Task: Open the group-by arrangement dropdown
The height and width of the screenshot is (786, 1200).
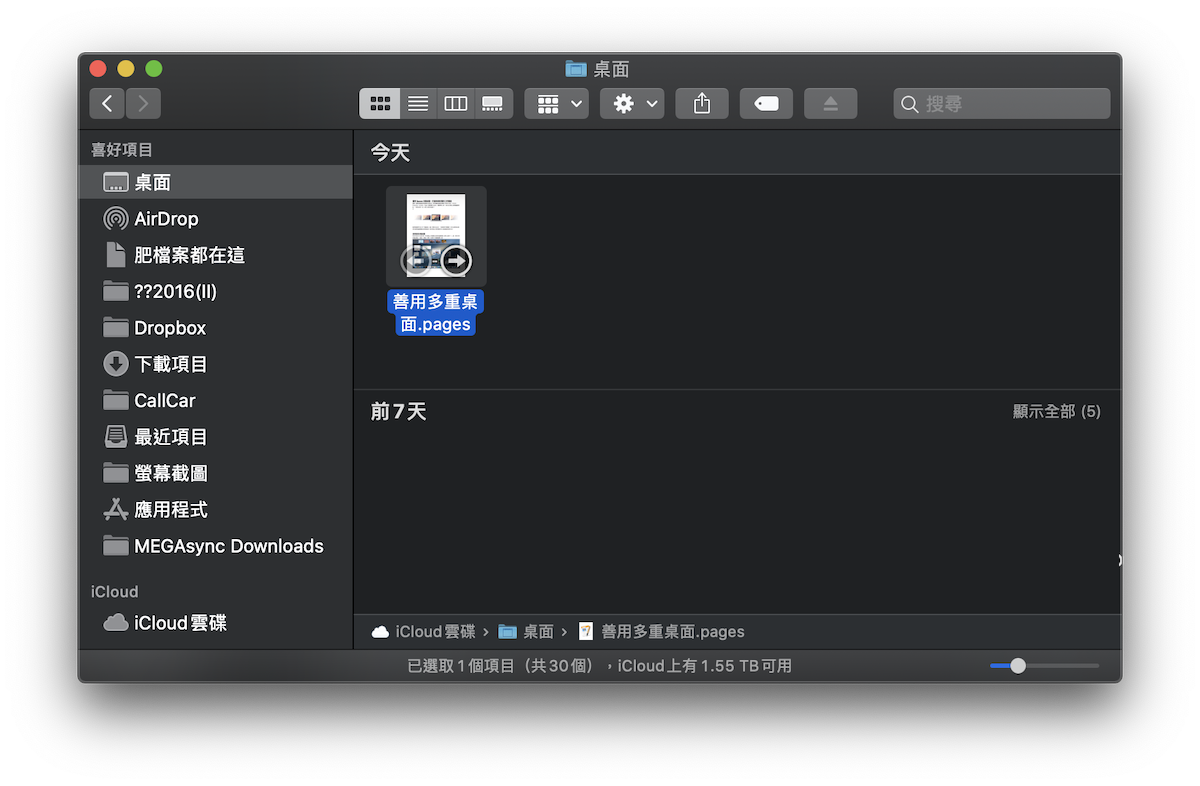Action: click(557, 103)
